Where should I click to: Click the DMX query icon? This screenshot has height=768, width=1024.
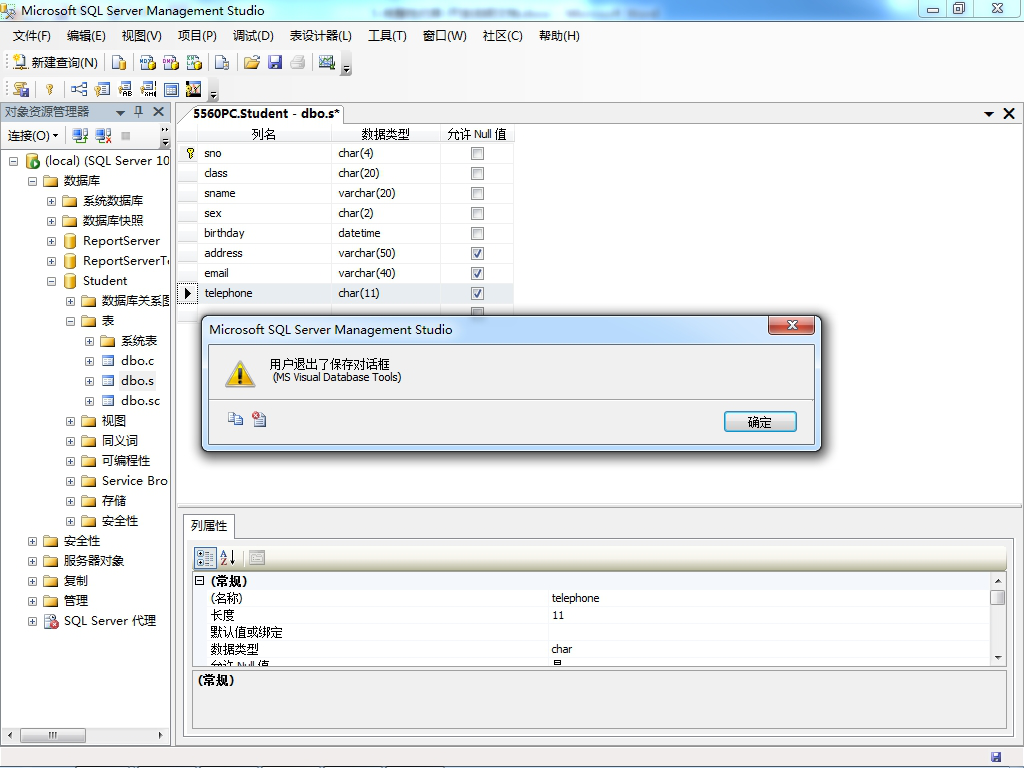click(170, 63)
